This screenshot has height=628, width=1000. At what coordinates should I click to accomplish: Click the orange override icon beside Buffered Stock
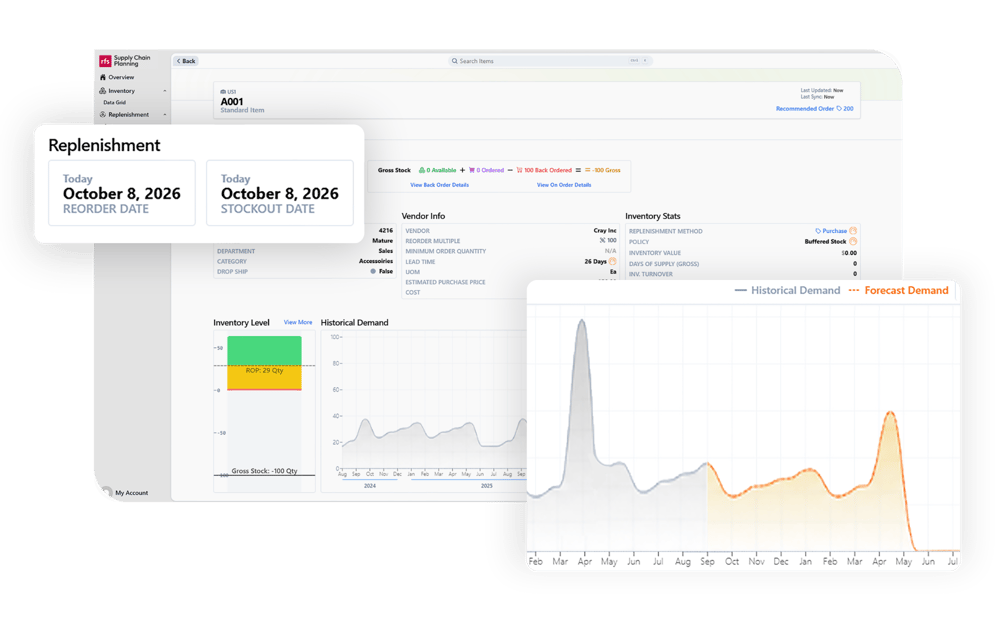point(853,242)
